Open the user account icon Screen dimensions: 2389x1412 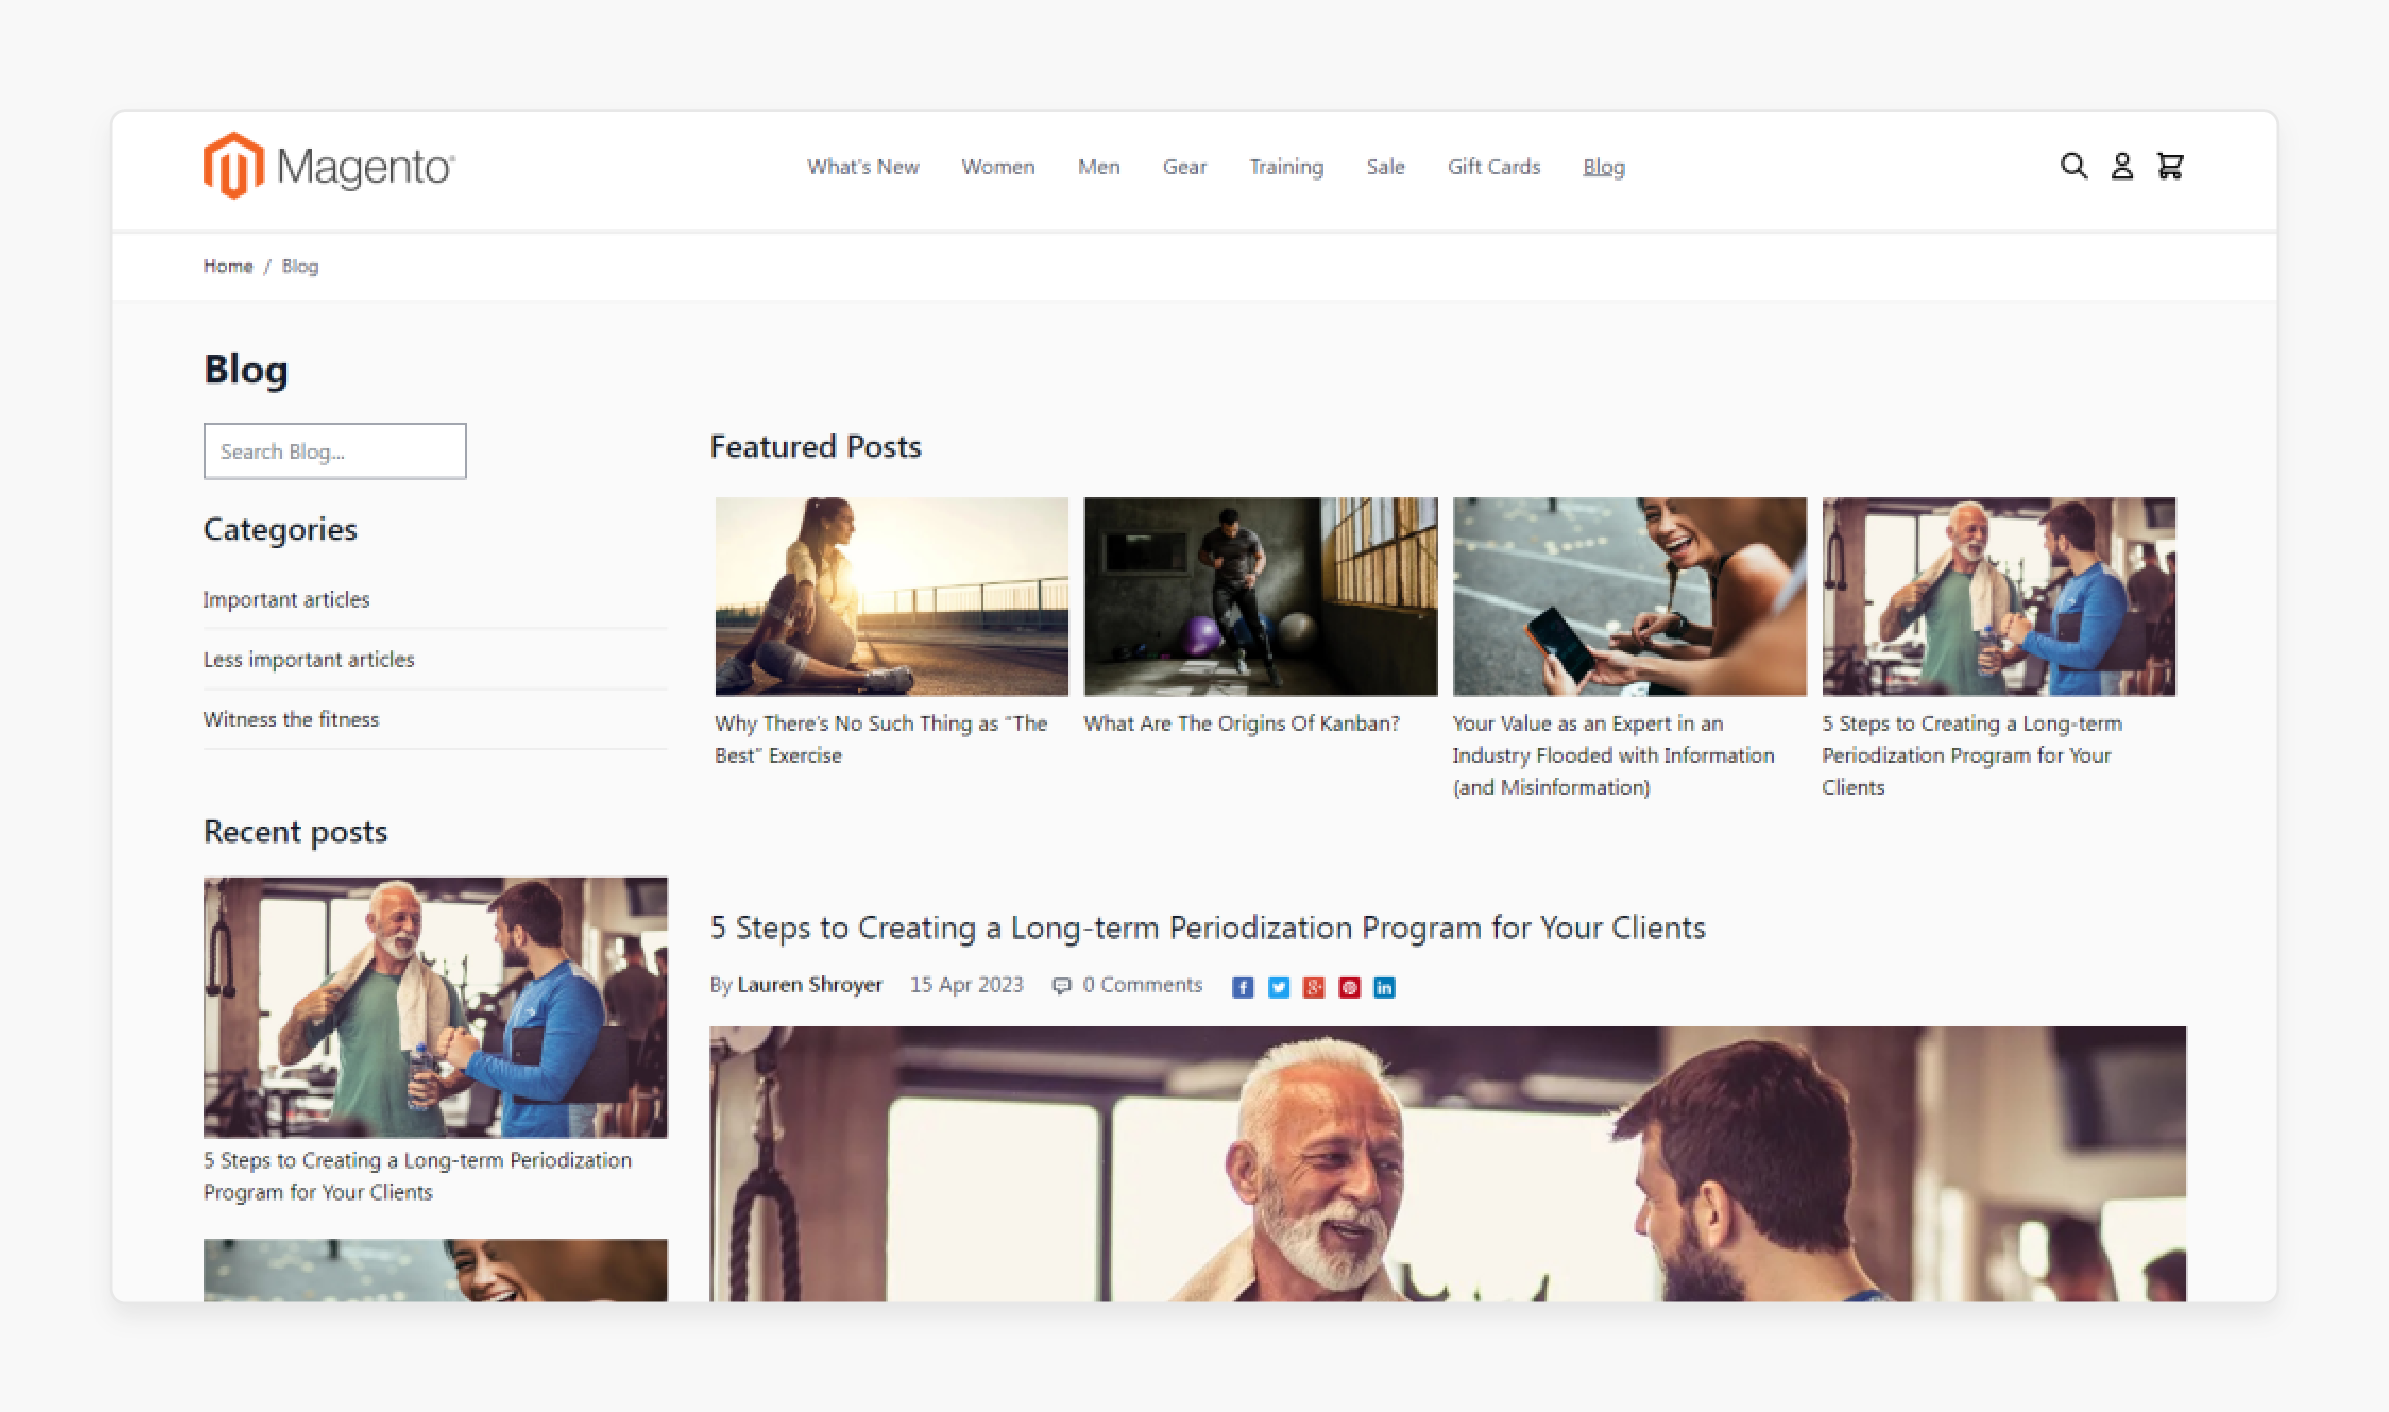(x=2122, y=166)
